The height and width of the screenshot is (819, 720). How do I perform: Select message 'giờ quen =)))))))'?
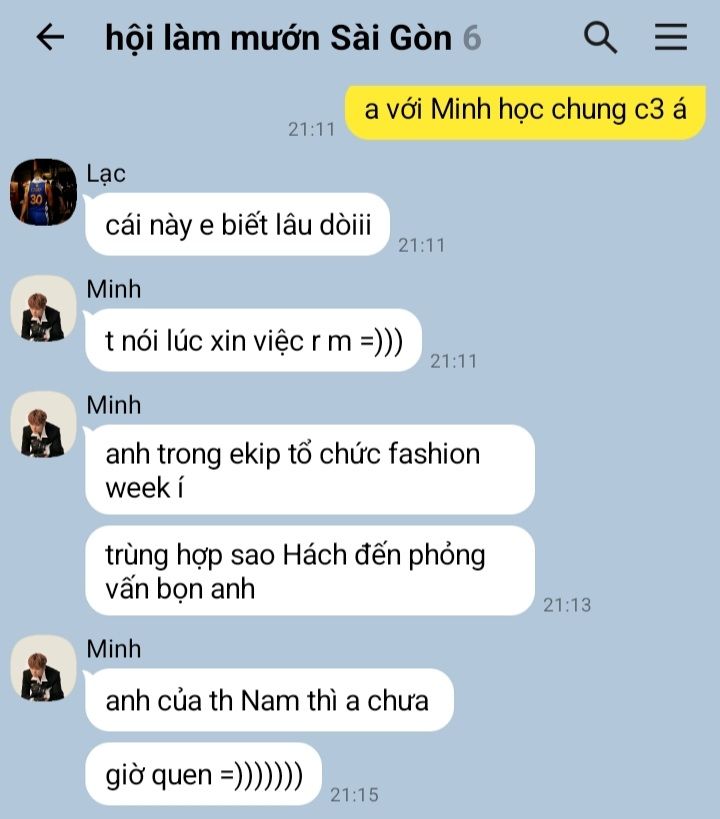203,774
